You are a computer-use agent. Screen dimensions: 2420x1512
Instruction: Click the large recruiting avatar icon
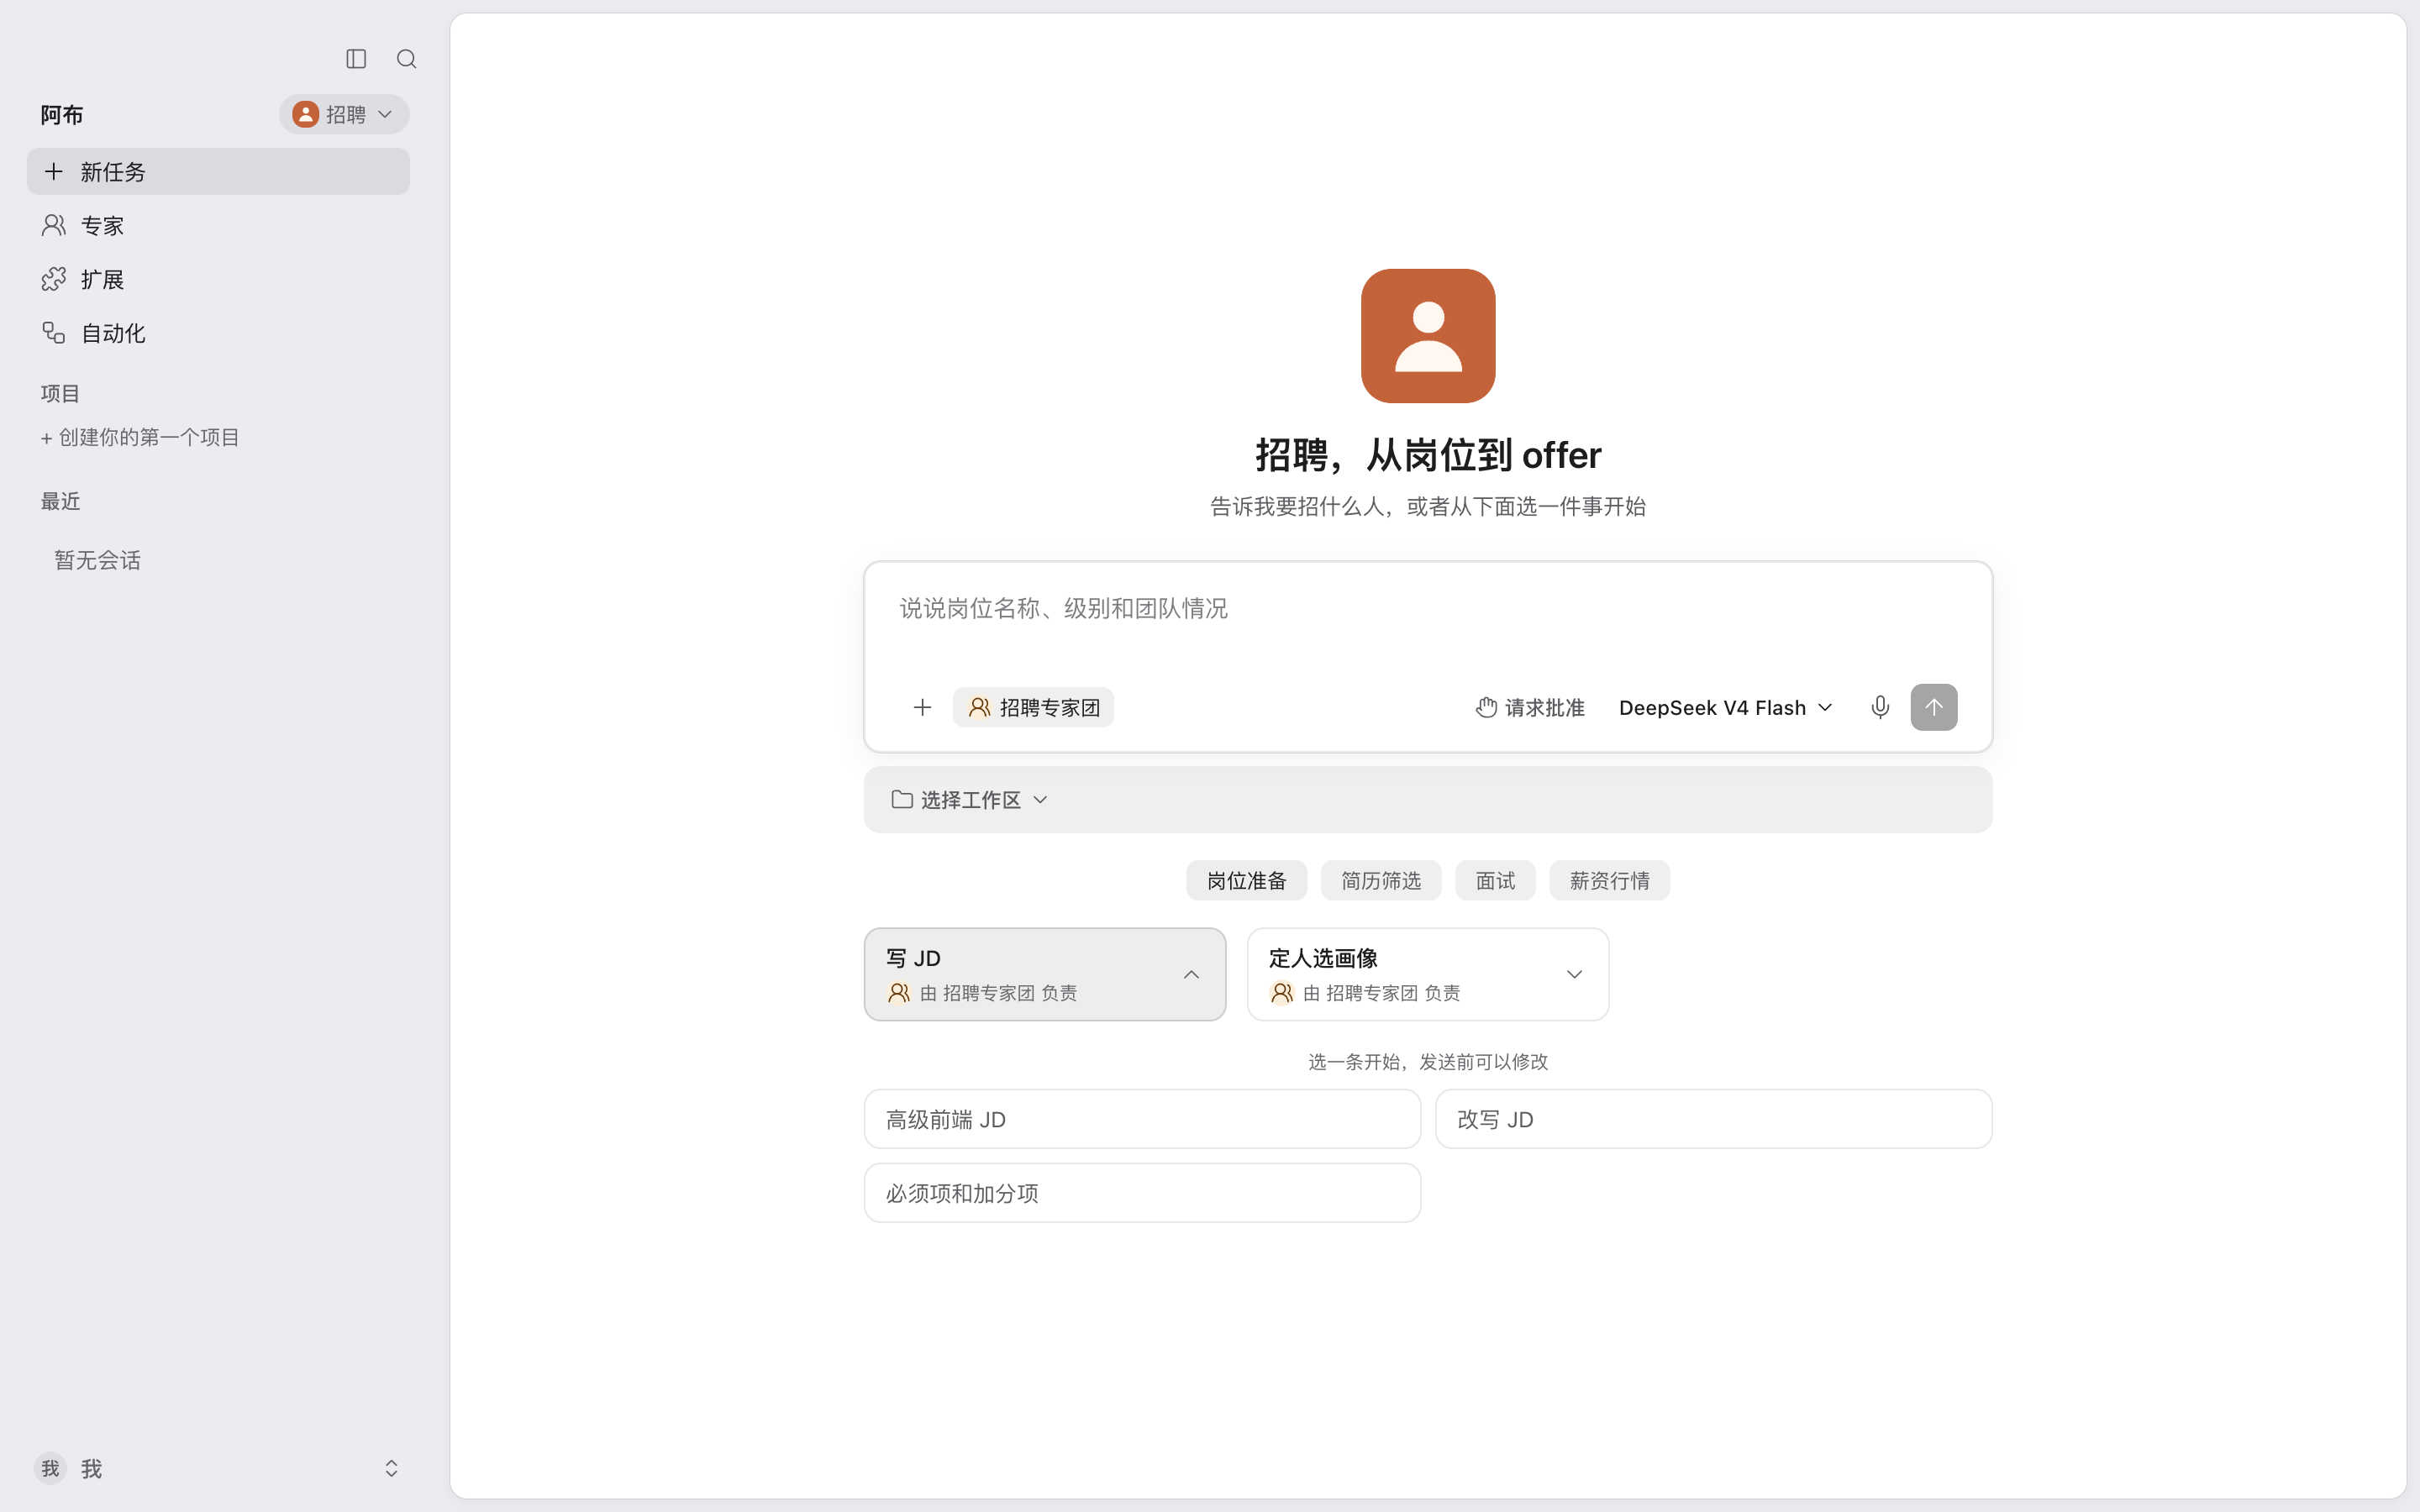1428,336
